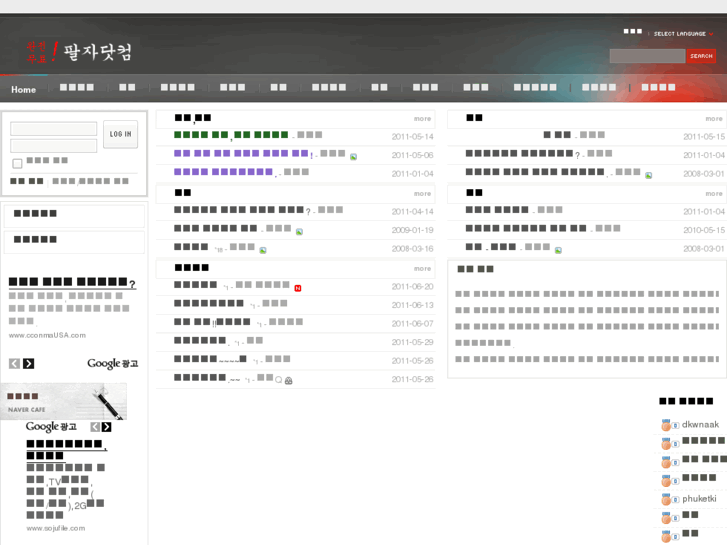Image resolution: width=727 pixels, height=545 pixels.
Task: Go to the Home menu item
Action: 24,90
